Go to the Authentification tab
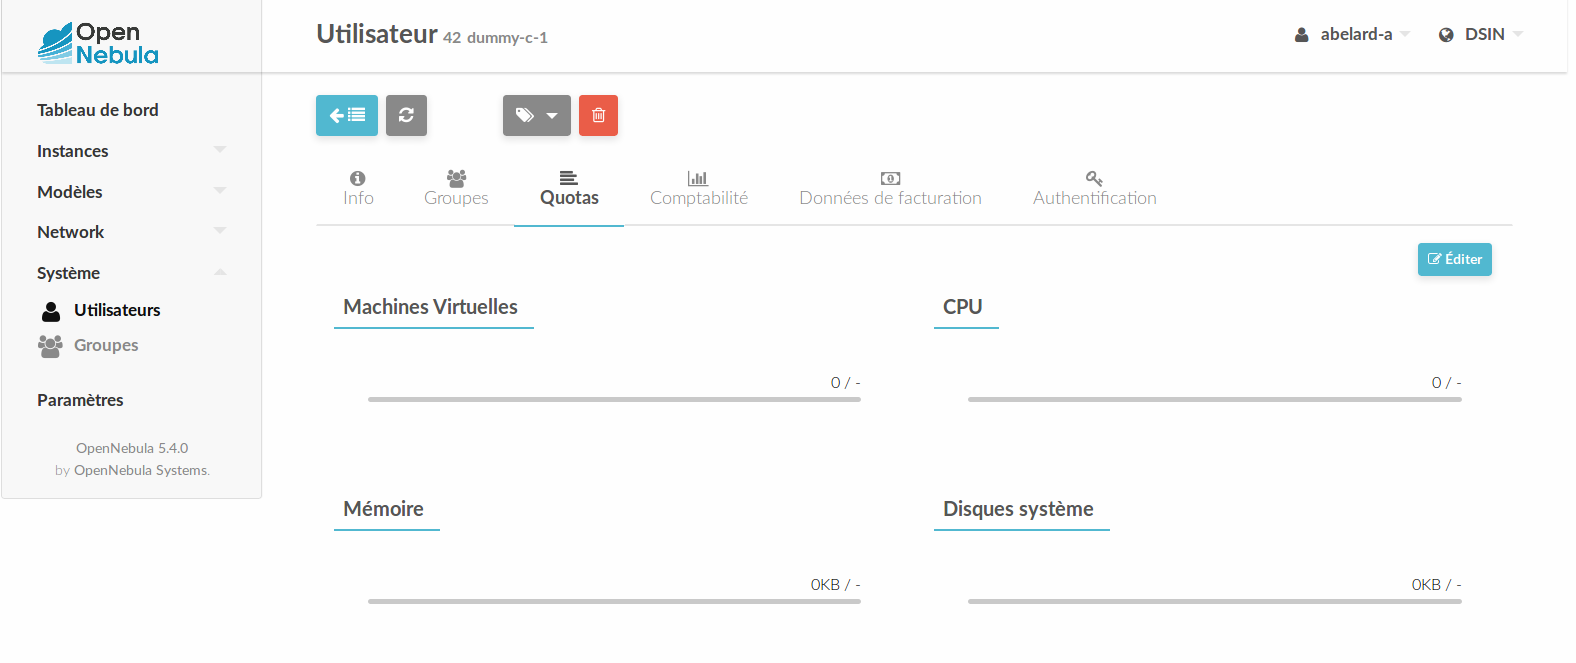 1094,188
